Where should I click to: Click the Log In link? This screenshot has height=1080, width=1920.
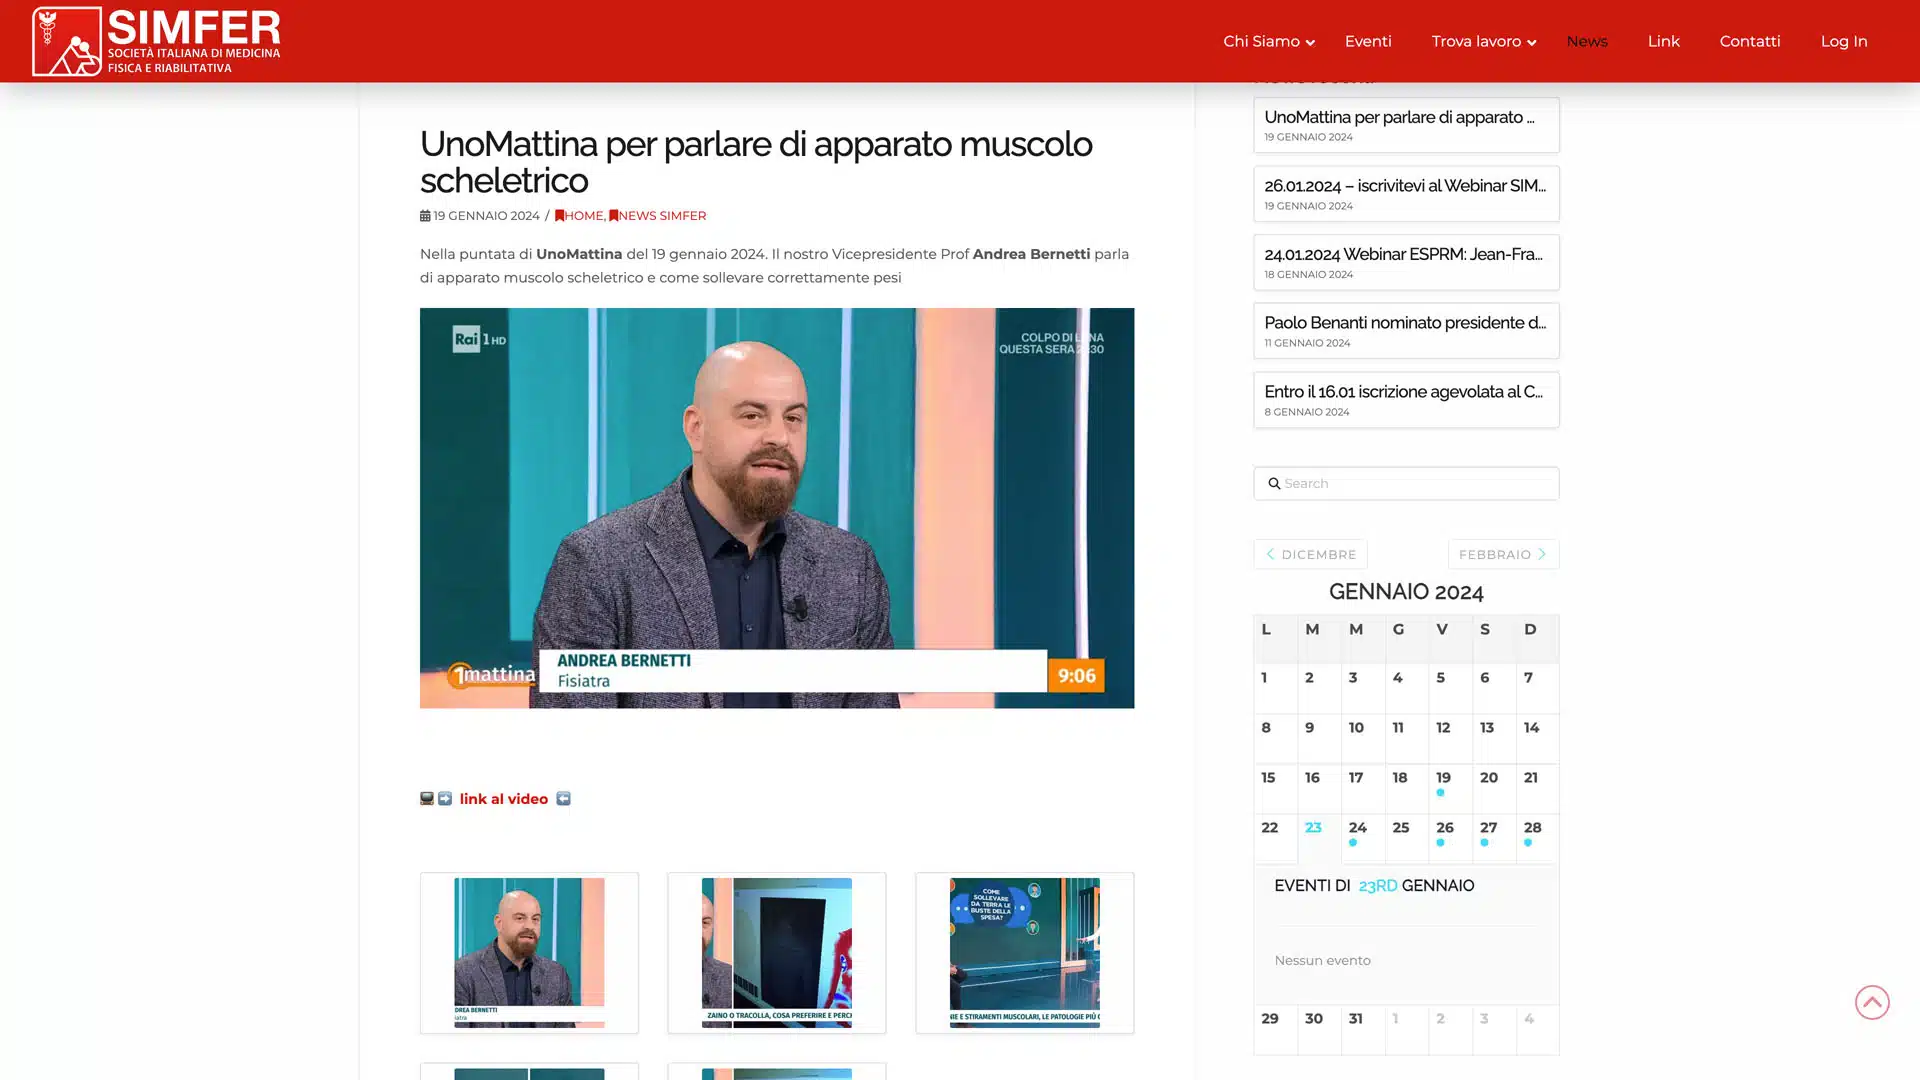(1844, 41)
